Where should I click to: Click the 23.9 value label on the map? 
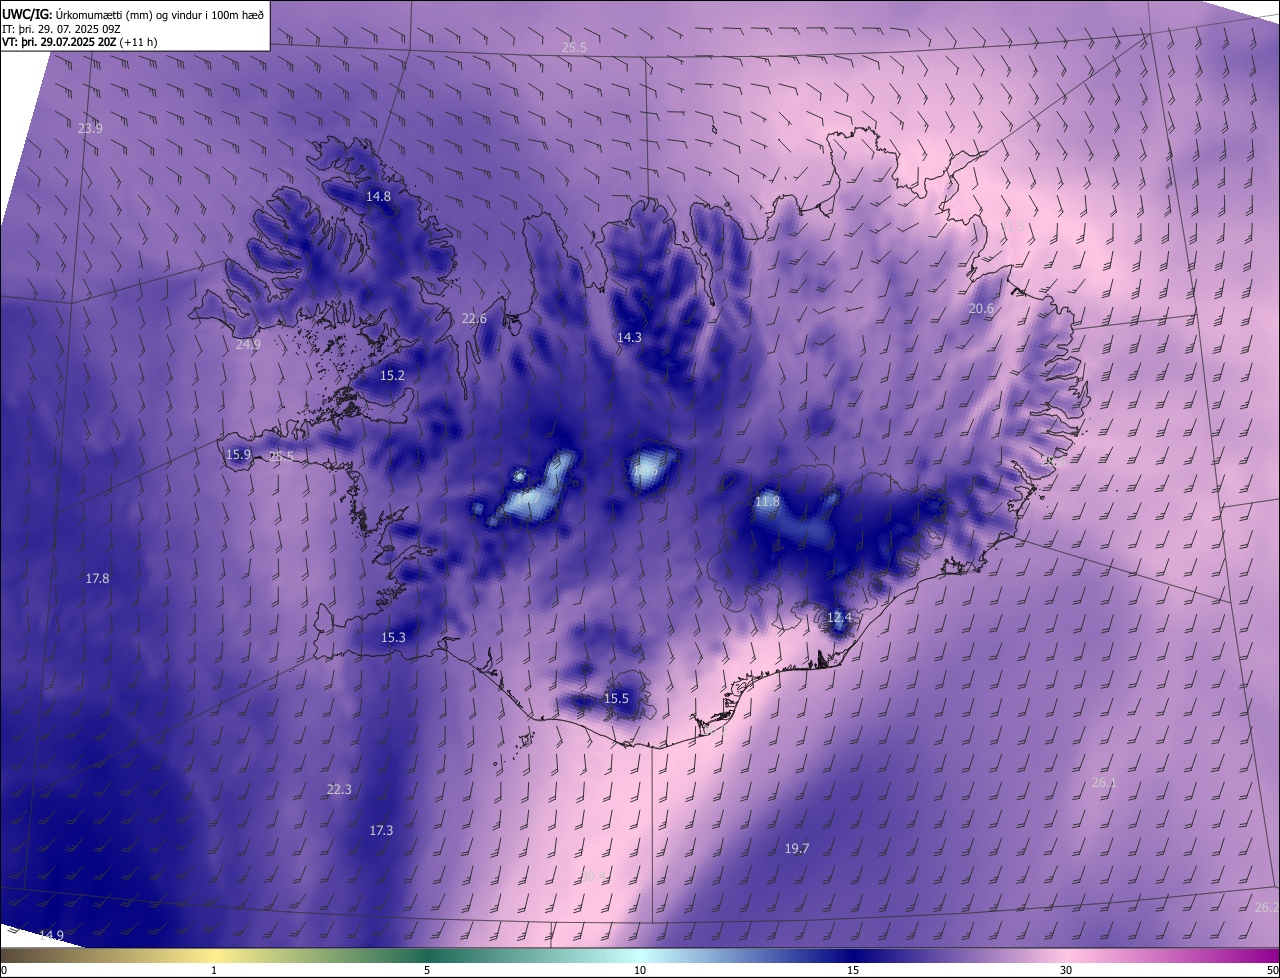90,128
